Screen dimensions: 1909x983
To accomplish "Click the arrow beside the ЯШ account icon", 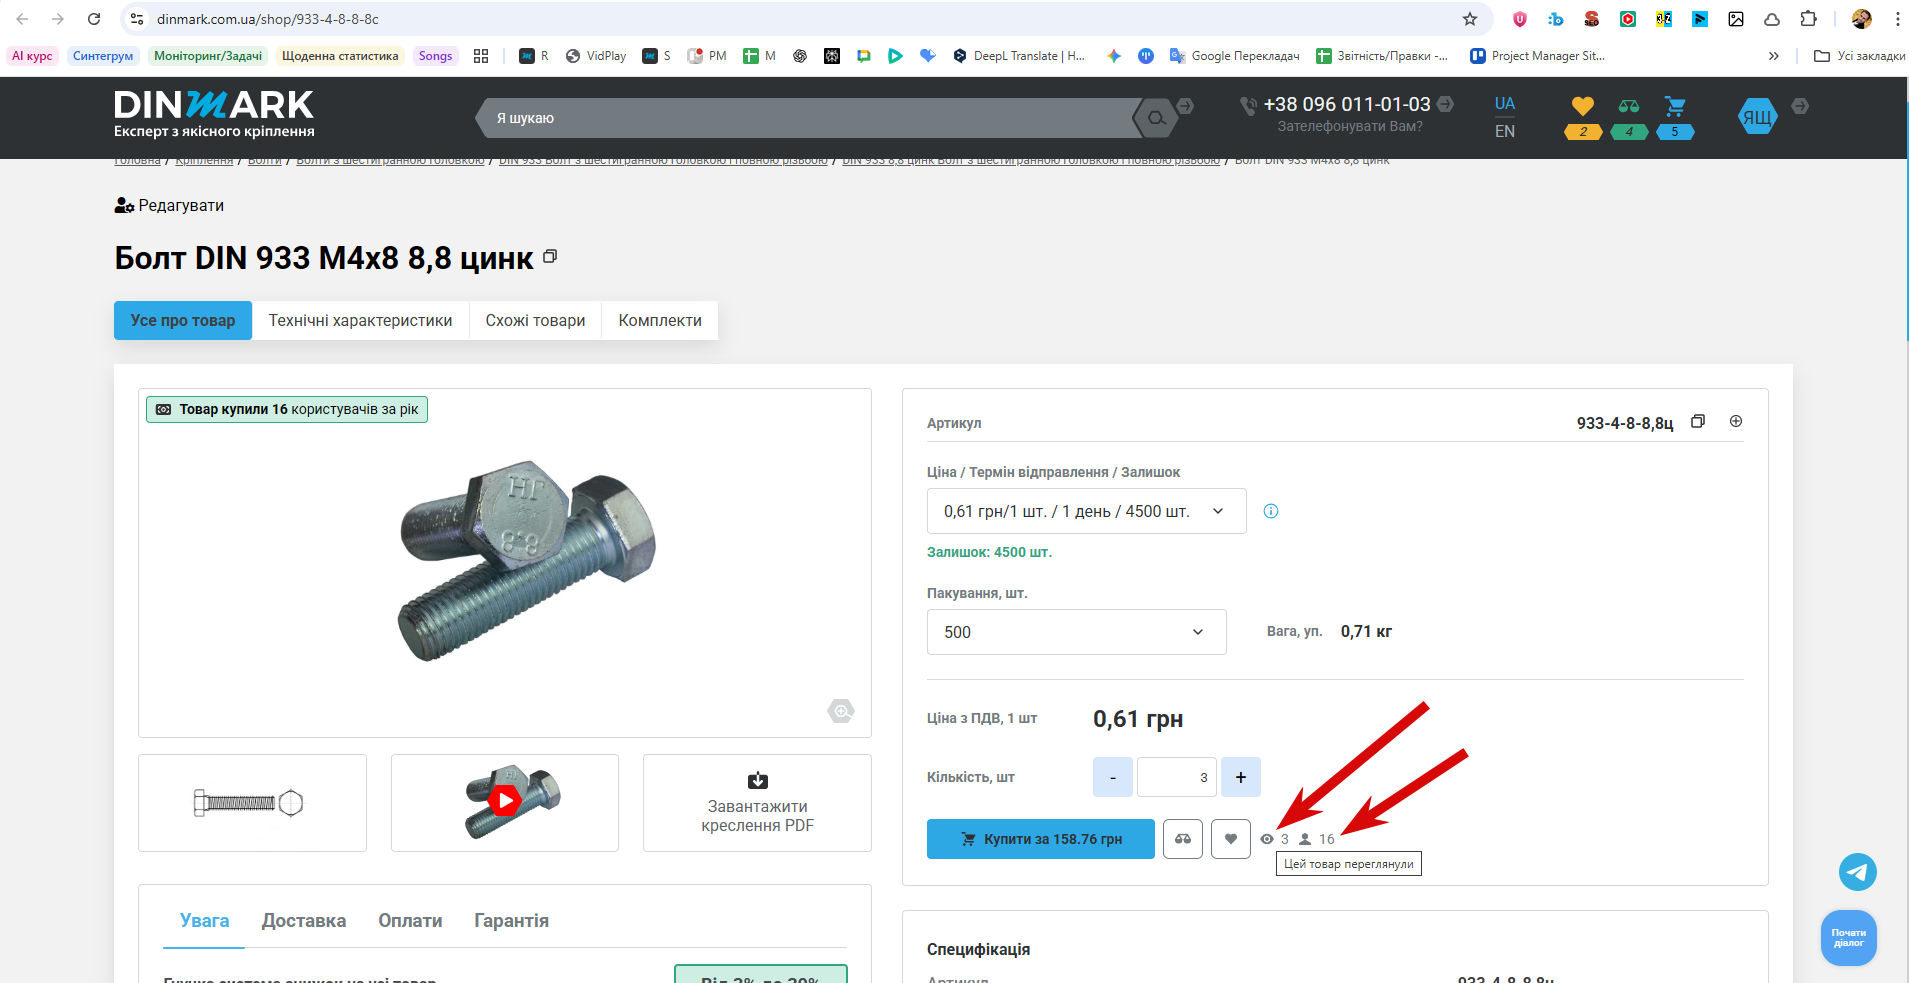I will 1800,106.
